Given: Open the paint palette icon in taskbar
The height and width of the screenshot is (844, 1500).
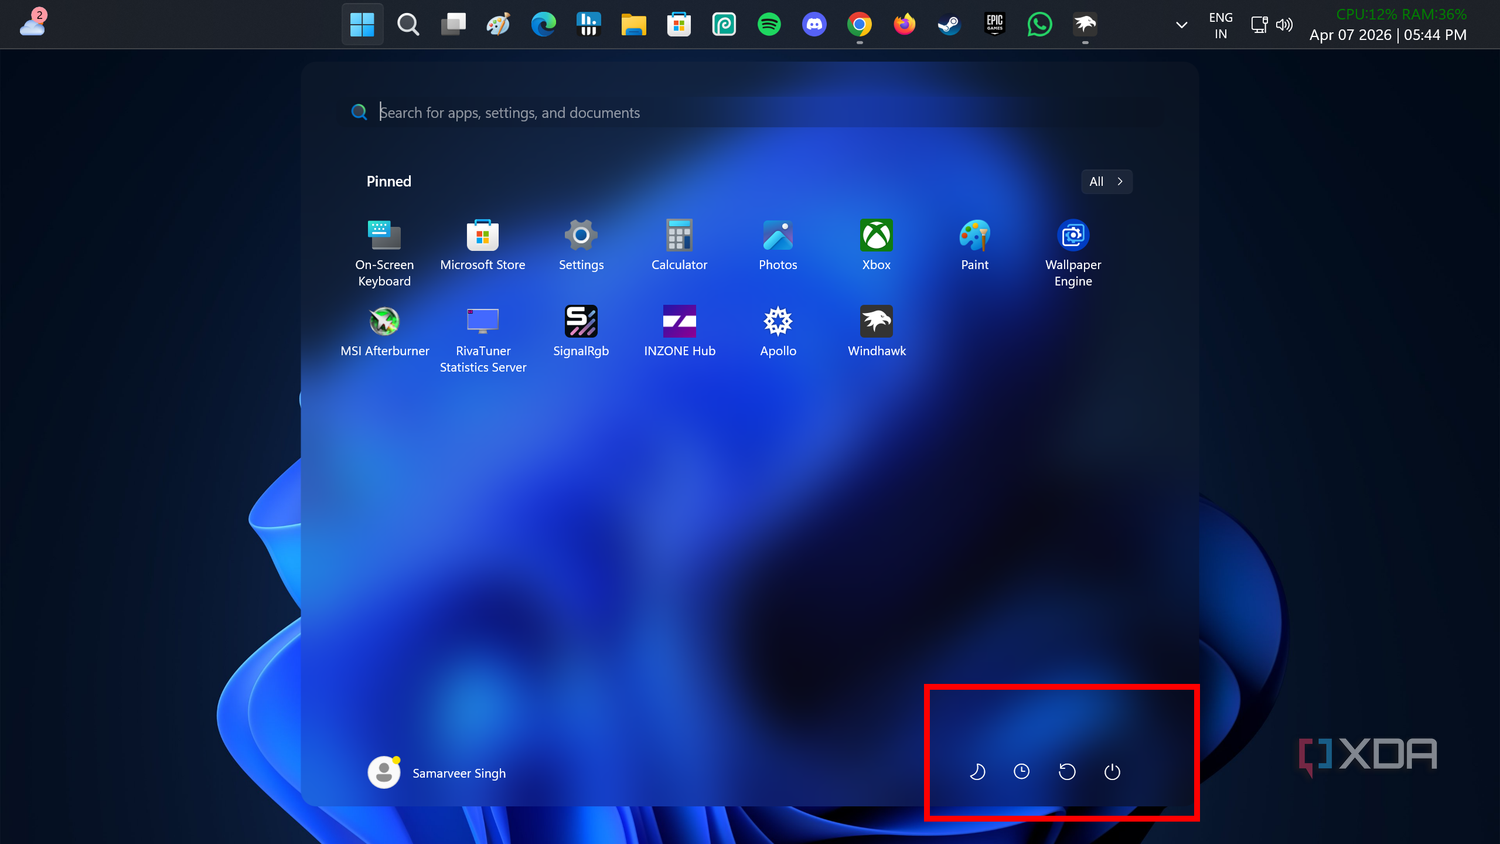Looking at the screenshot, I should click(498, 24).
